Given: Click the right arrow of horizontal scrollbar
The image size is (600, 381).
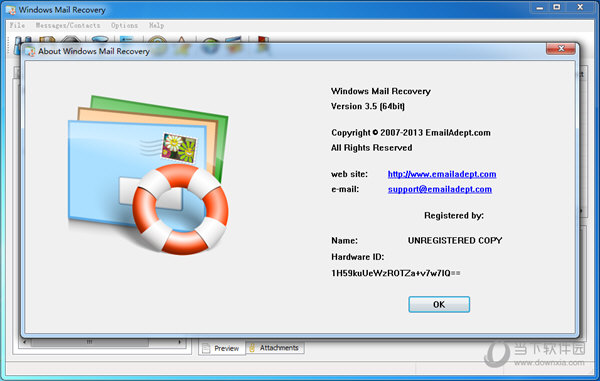Looking at the screenshot, I should pyautogui.click(x=180, y=342).
